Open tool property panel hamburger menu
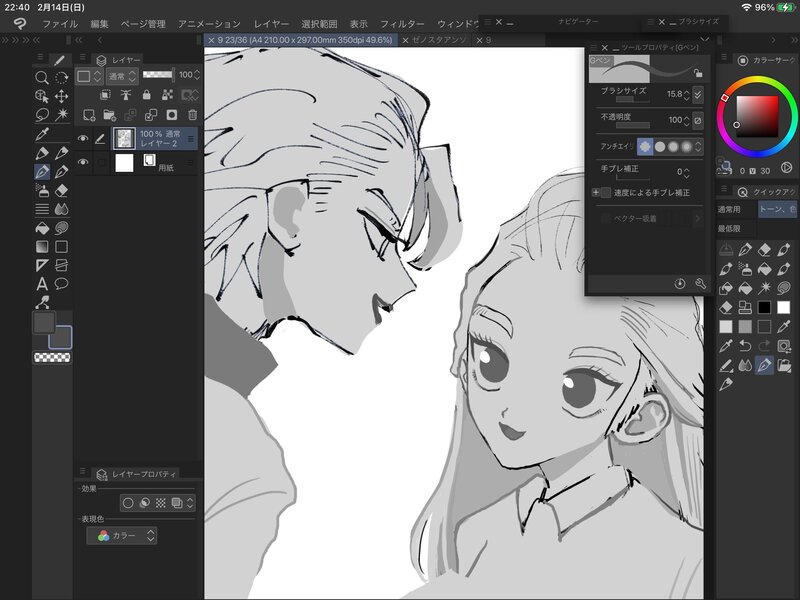 coord(593,47)
